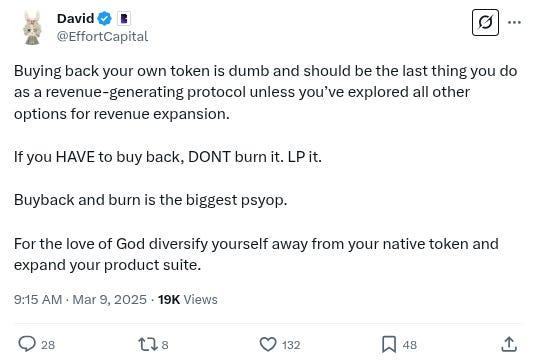Open the David display name link
This screenshot has width=534, height=362.
[x=75, y=18]
